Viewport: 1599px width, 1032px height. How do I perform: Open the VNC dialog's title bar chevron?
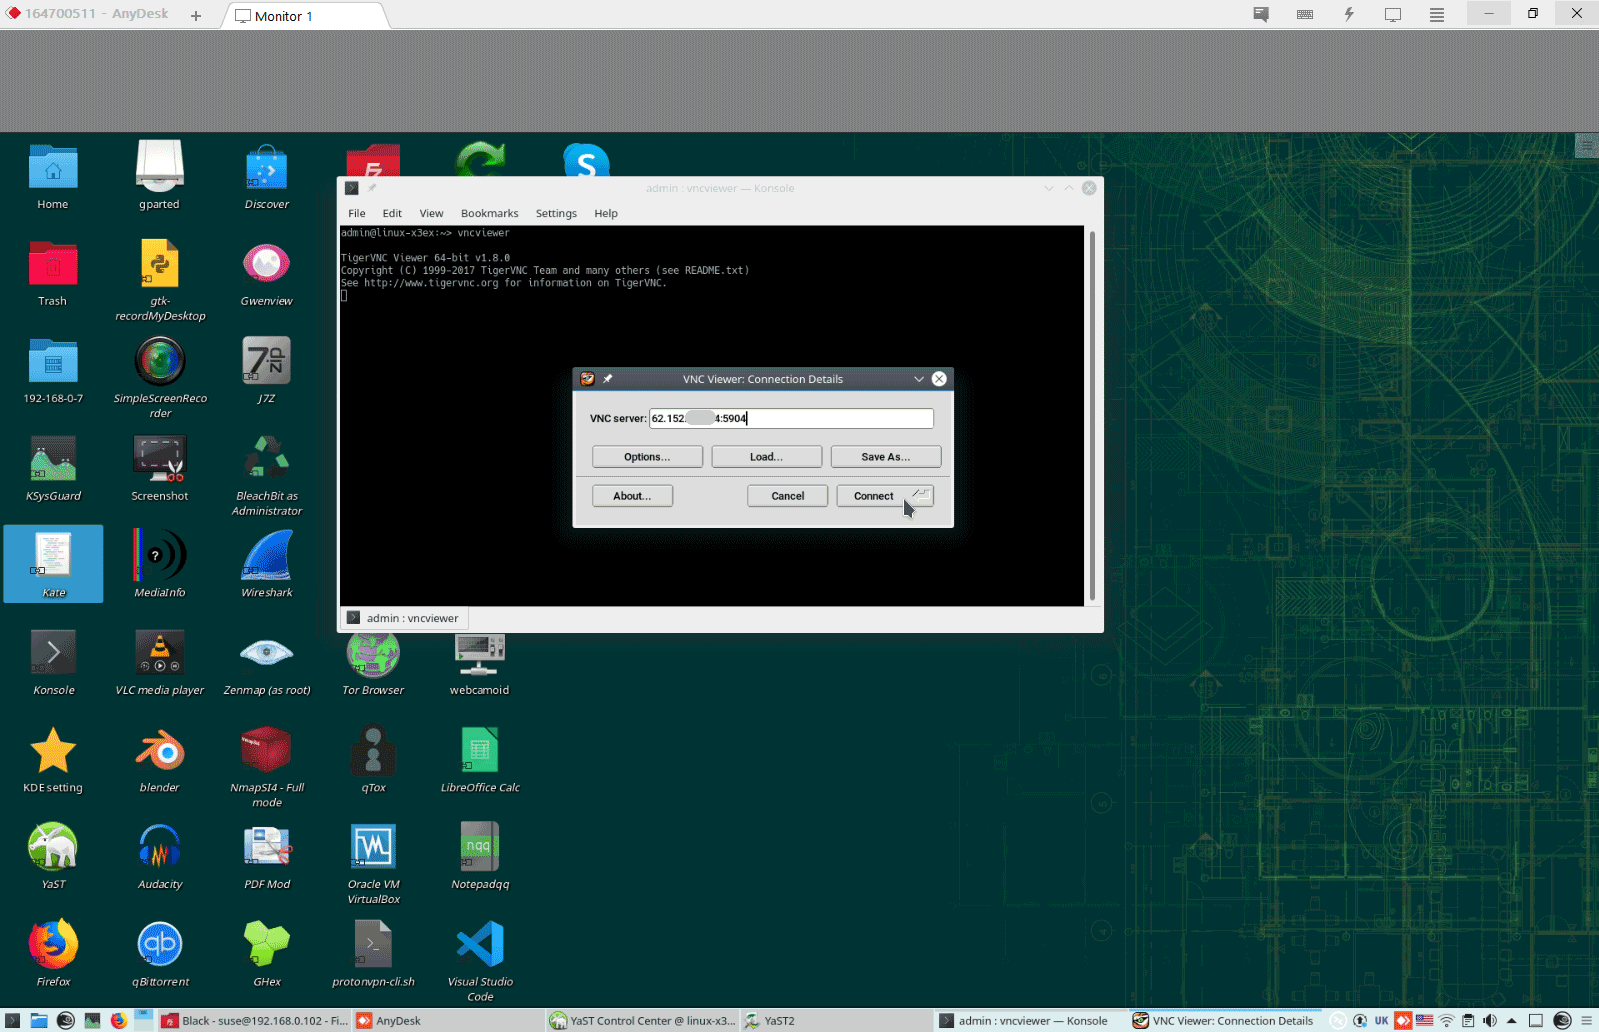click(x=919, y=379)
